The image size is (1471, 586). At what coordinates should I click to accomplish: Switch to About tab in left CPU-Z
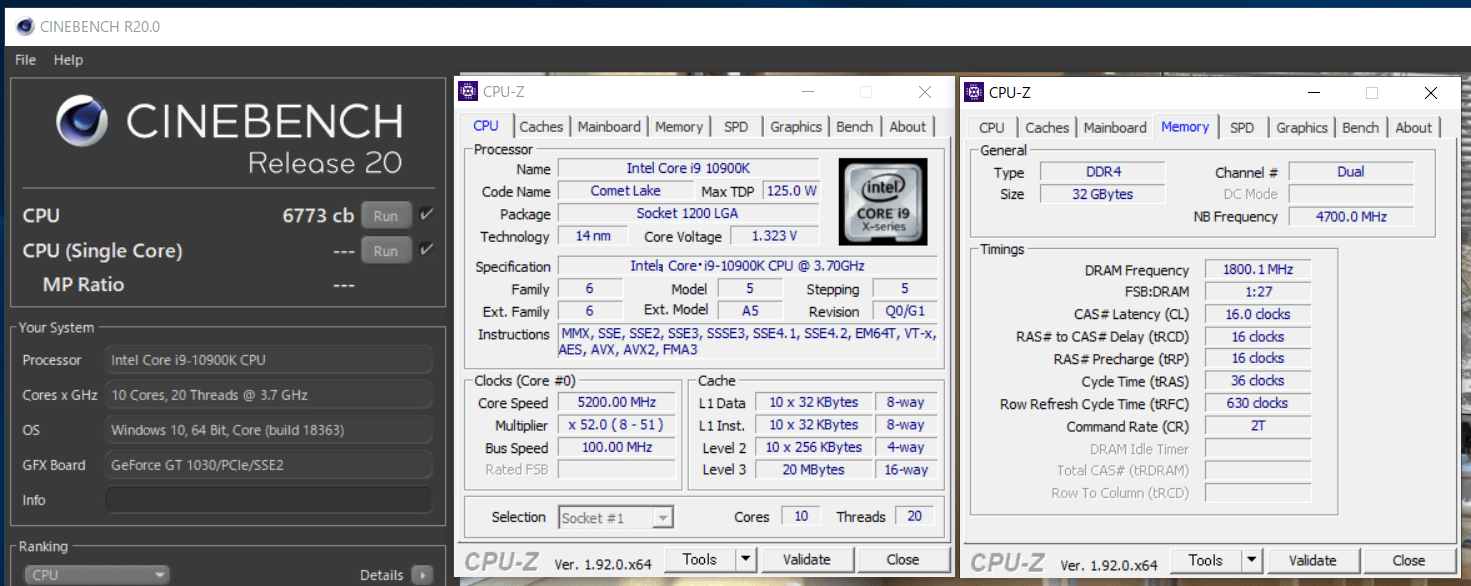click(x=908, y=126)
